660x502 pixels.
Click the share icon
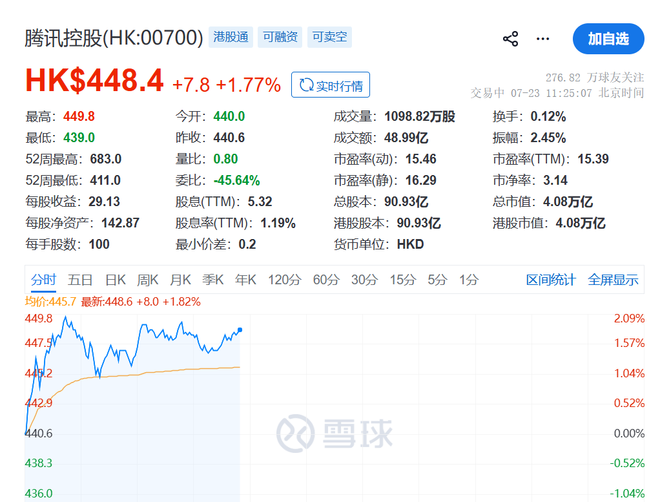point(511,39)
